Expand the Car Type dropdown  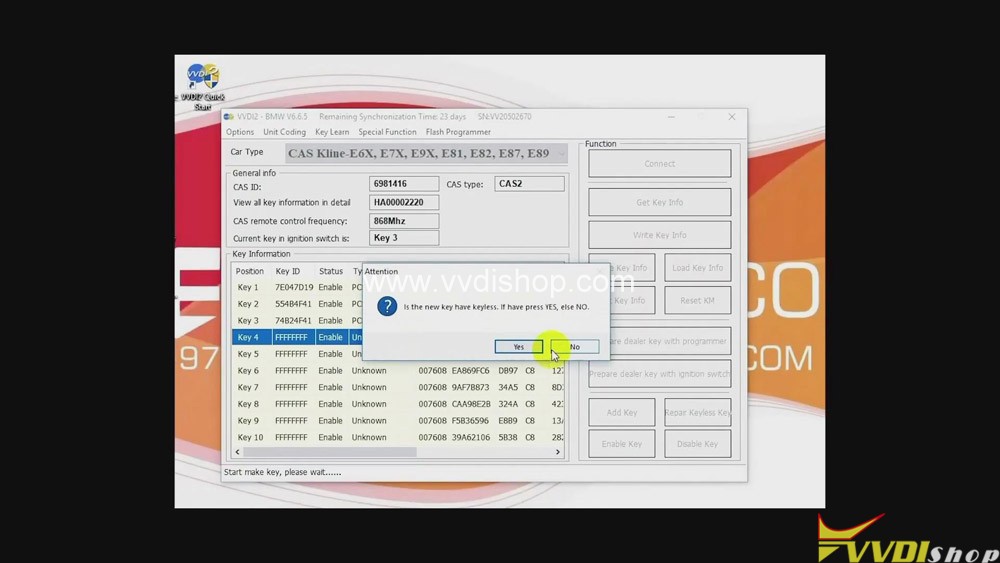tap(426, 153)
